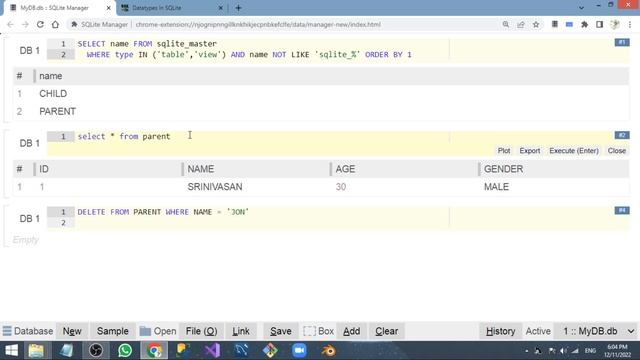Open WhatsApp from the taskbar

click(125, 351)
